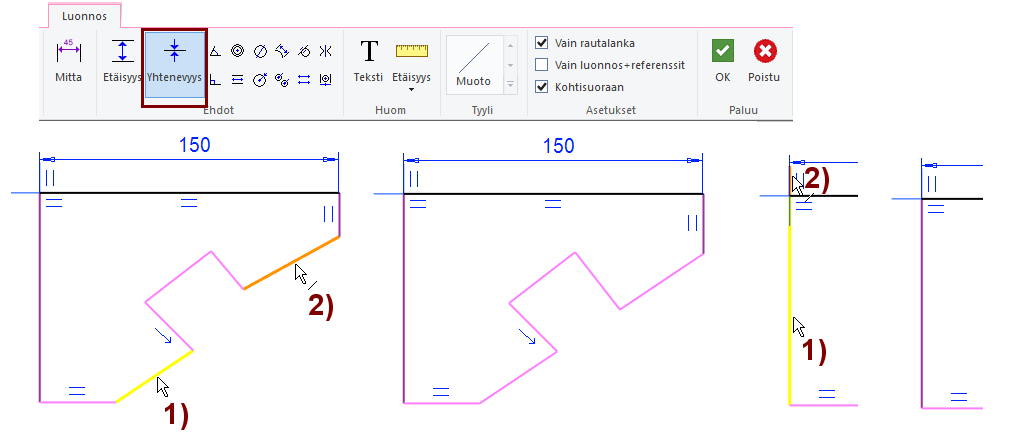Open the Luonnos ribbon tab
The height and width of the screenshot is (442, 1030).
[x=84, y=16]
